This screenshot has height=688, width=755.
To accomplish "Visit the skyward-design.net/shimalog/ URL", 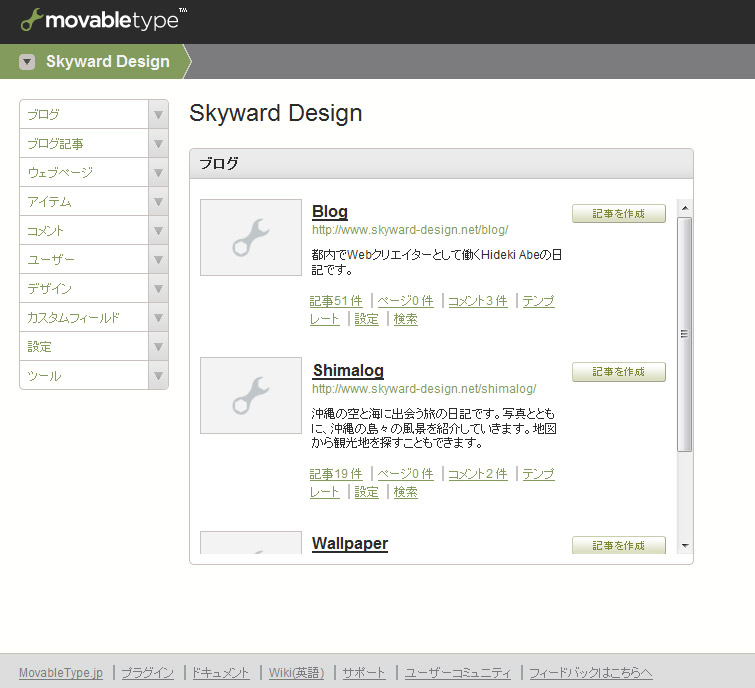I will 424,389.
